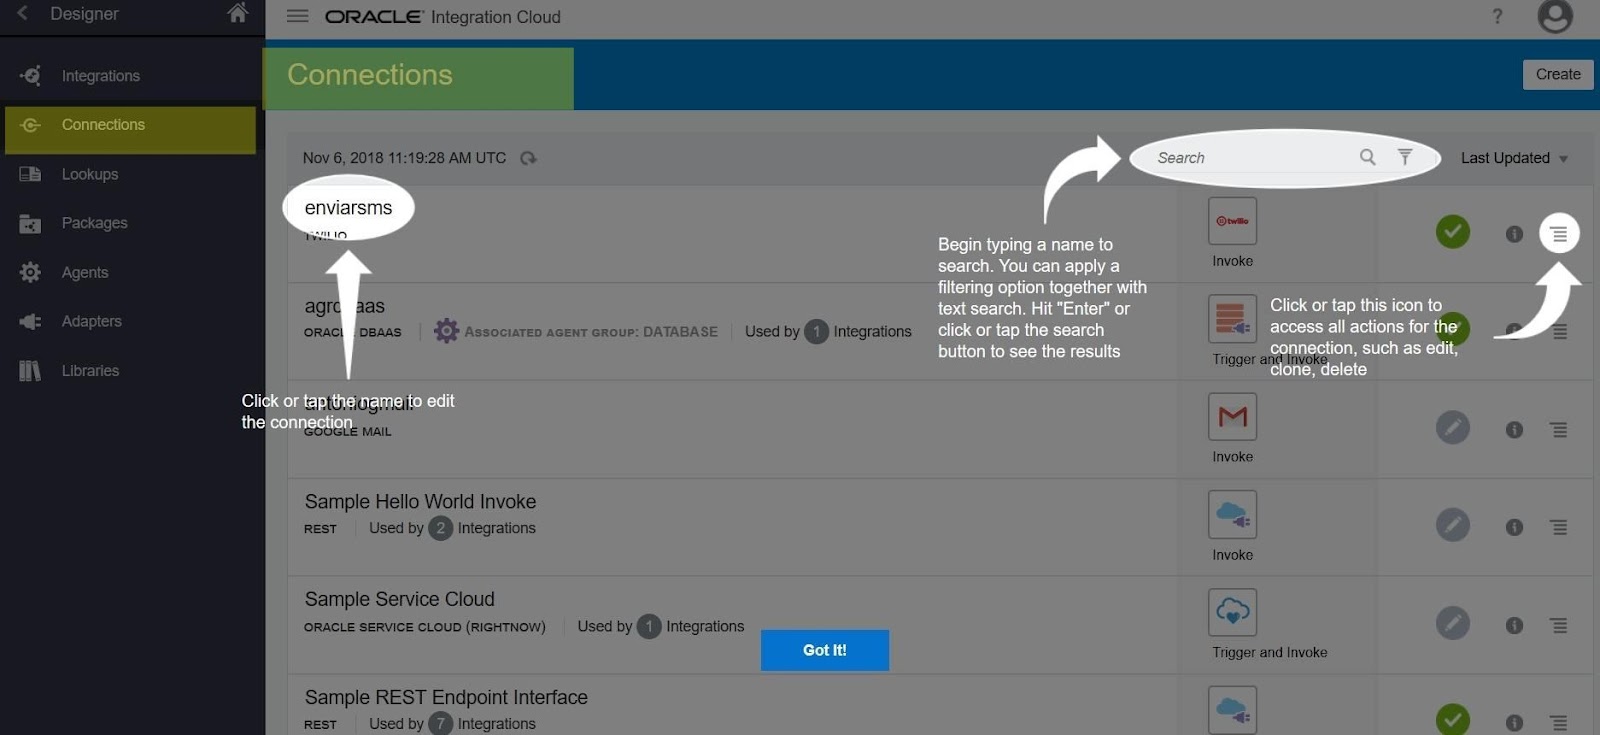Open the Sample Service Cloud connection

399,599
